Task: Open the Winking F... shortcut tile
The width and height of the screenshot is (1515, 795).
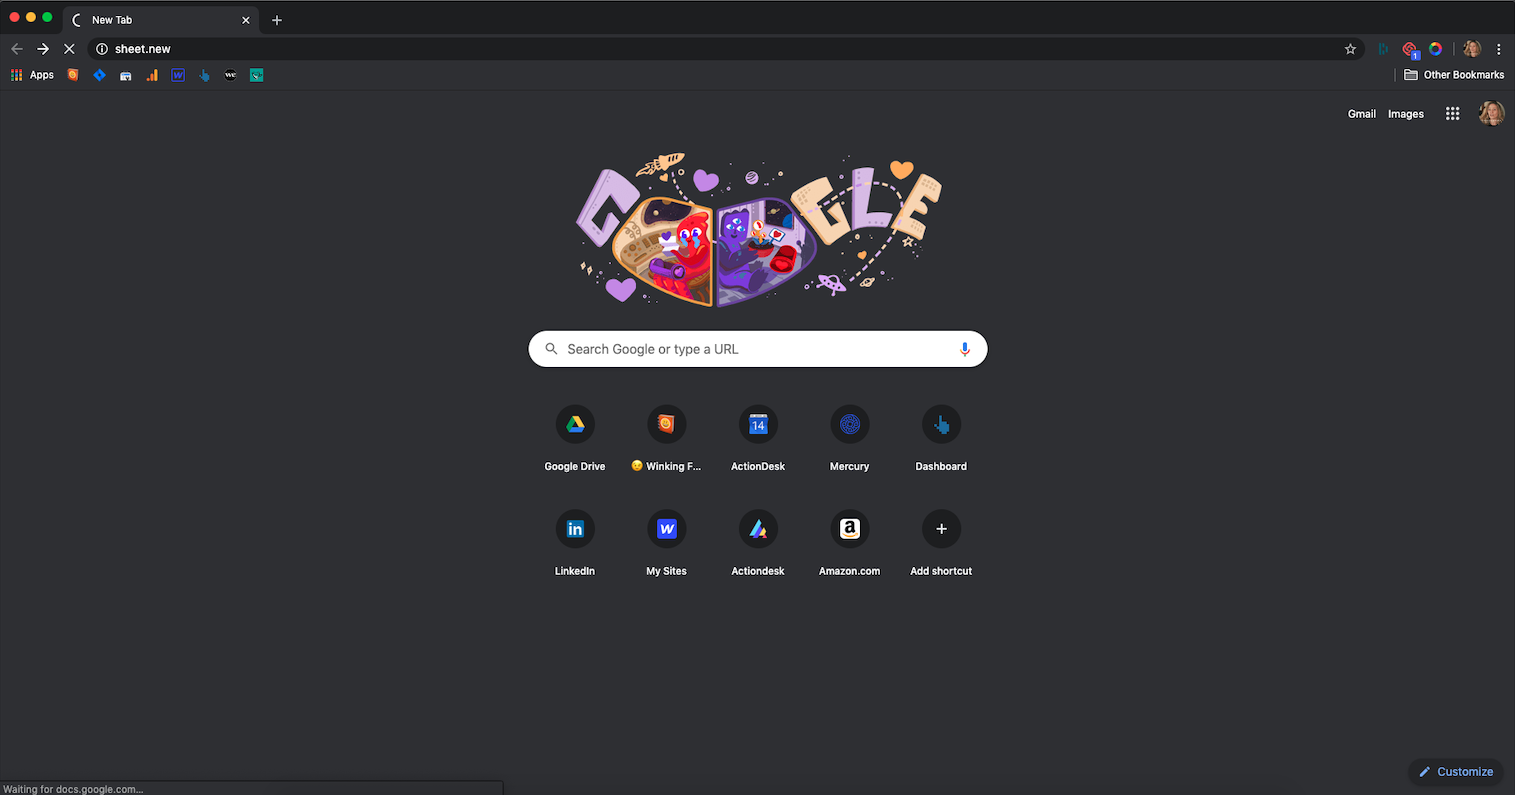Action: point(666,438)
